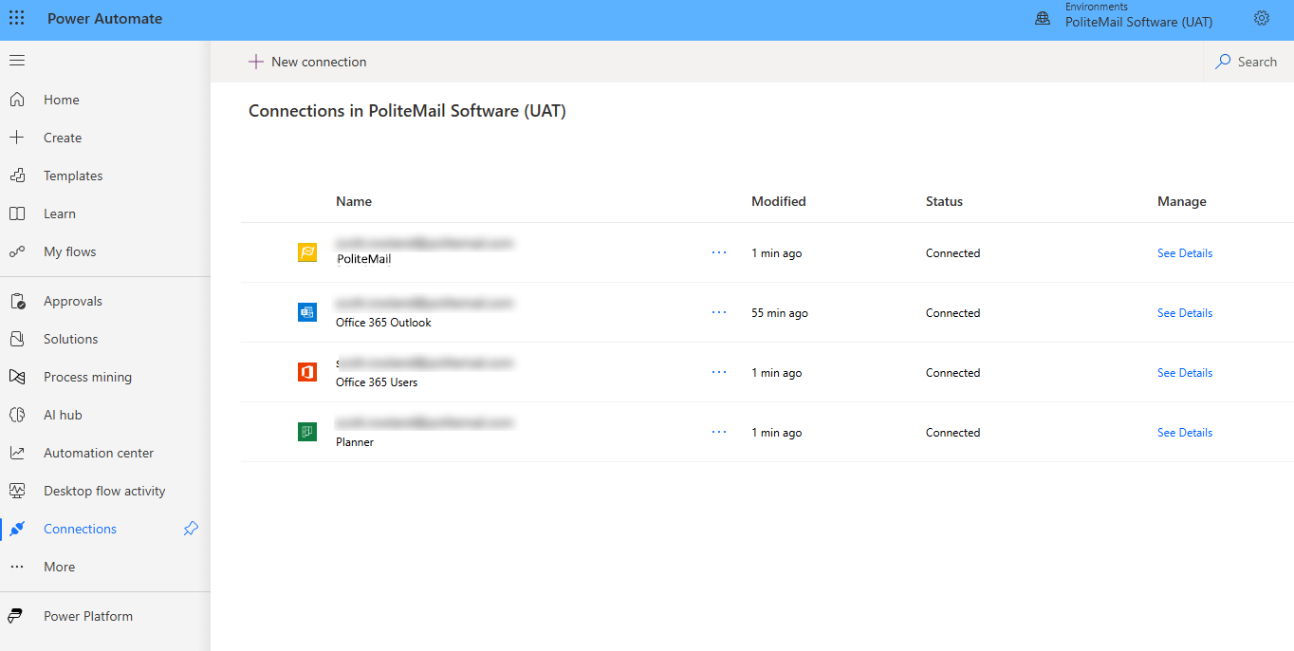1294x651 pixels.
Task: Click the Manage column header
Action: pyautogui.click(x=1182, y=201)
